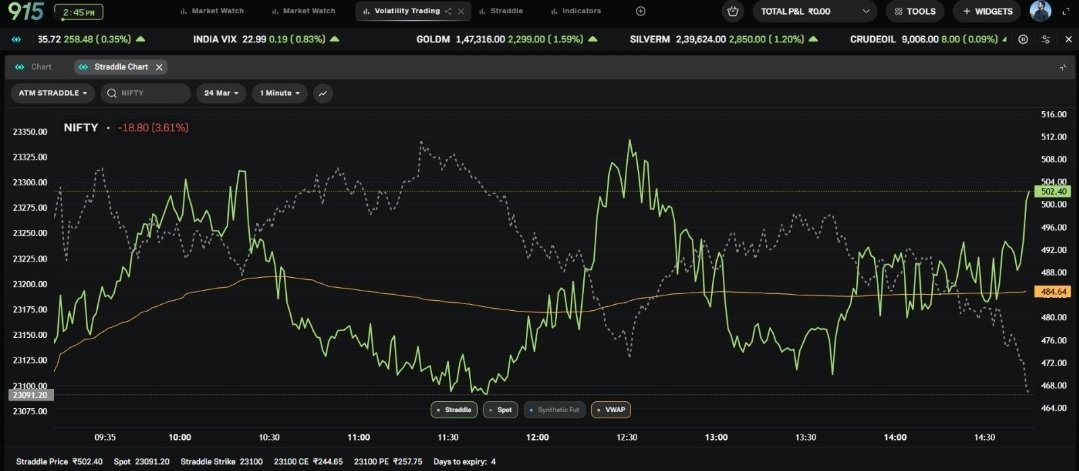Click the 2:45 PM clock badge

tap(78, 12)
